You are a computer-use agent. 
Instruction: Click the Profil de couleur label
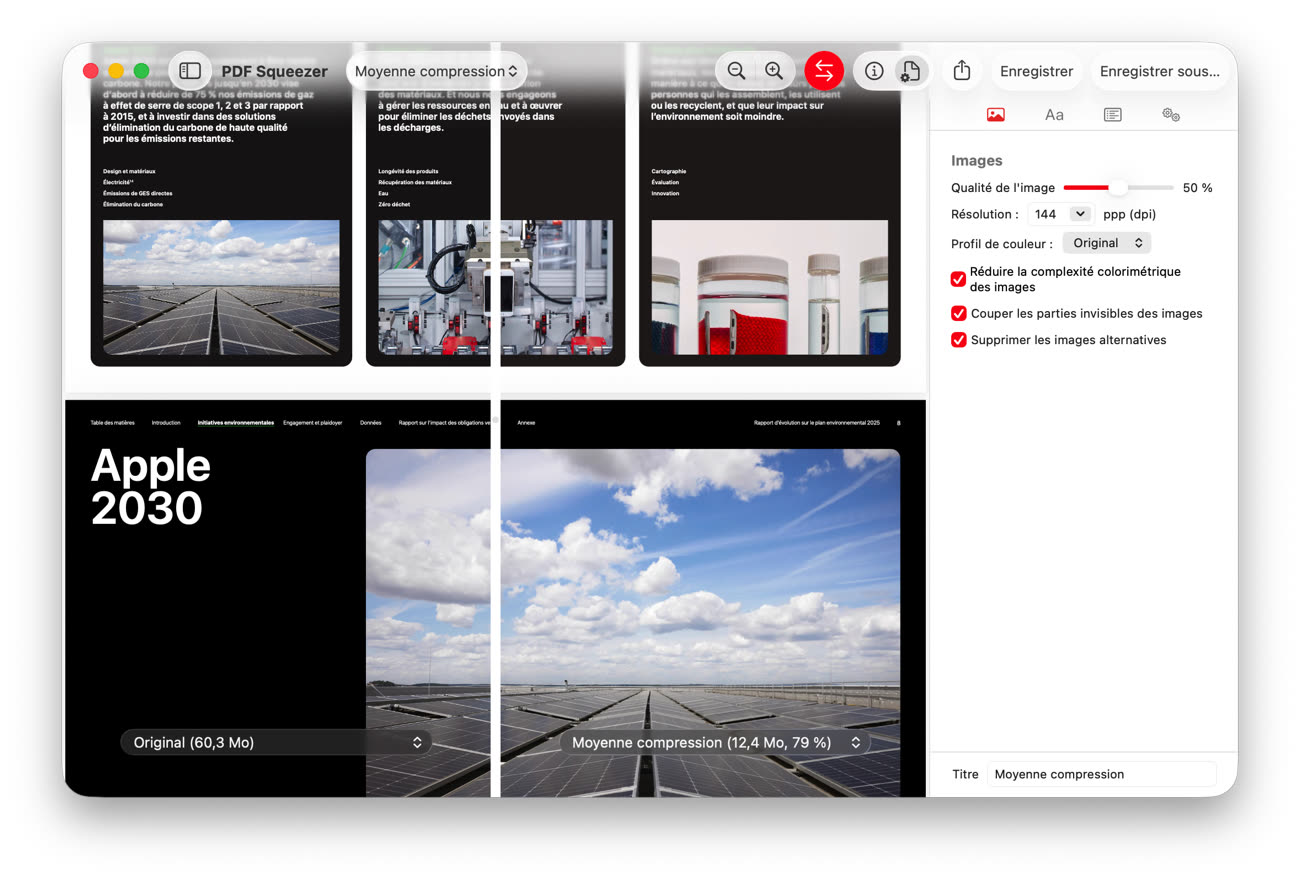1001,244
